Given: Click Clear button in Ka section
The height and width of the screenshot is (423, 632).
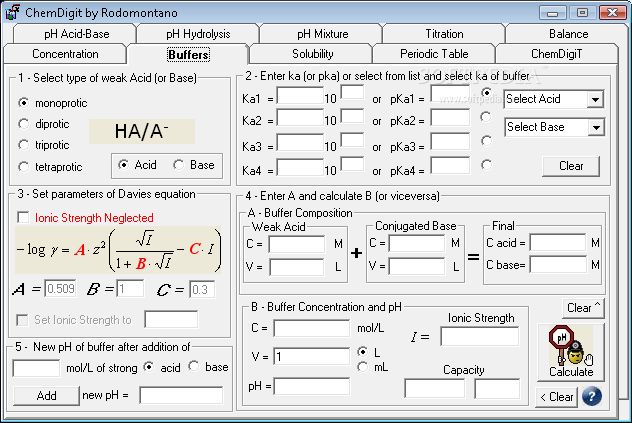Looking at the screenshot, I should pyautogui.click(x=571, y=166).
